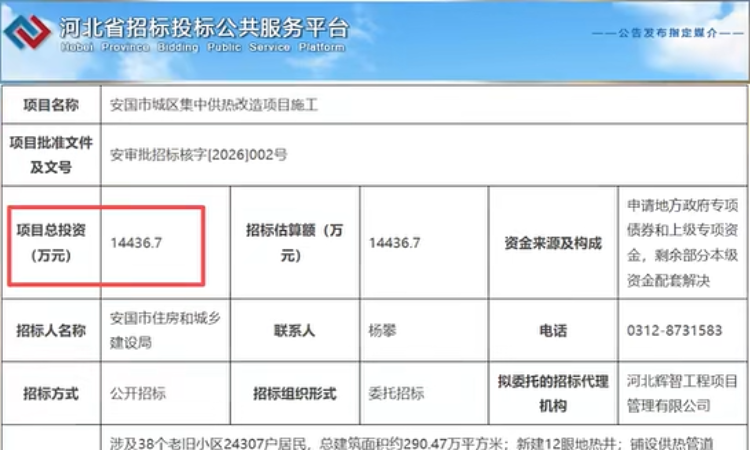This screenshot has height=450, width=750.
Task: Select the 安国市城区集中供热改造项目施工 project name
Action: (214, 105)
